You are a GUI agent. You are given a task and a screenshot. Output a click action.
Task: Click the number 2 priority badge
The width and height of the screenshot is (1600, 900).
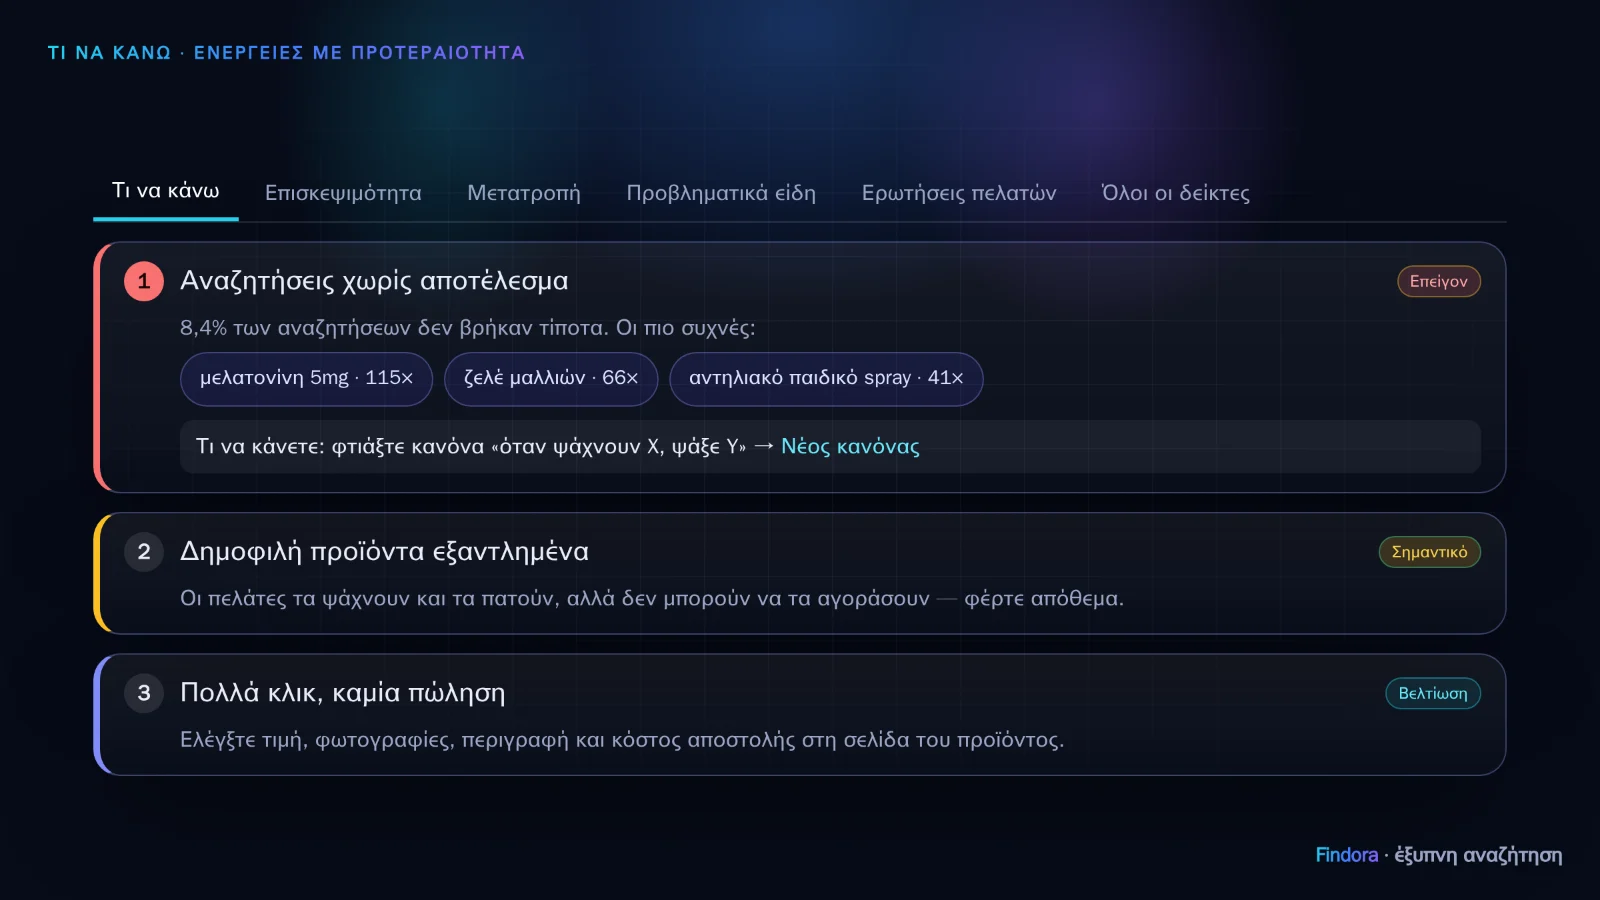(x=144, y=552)
